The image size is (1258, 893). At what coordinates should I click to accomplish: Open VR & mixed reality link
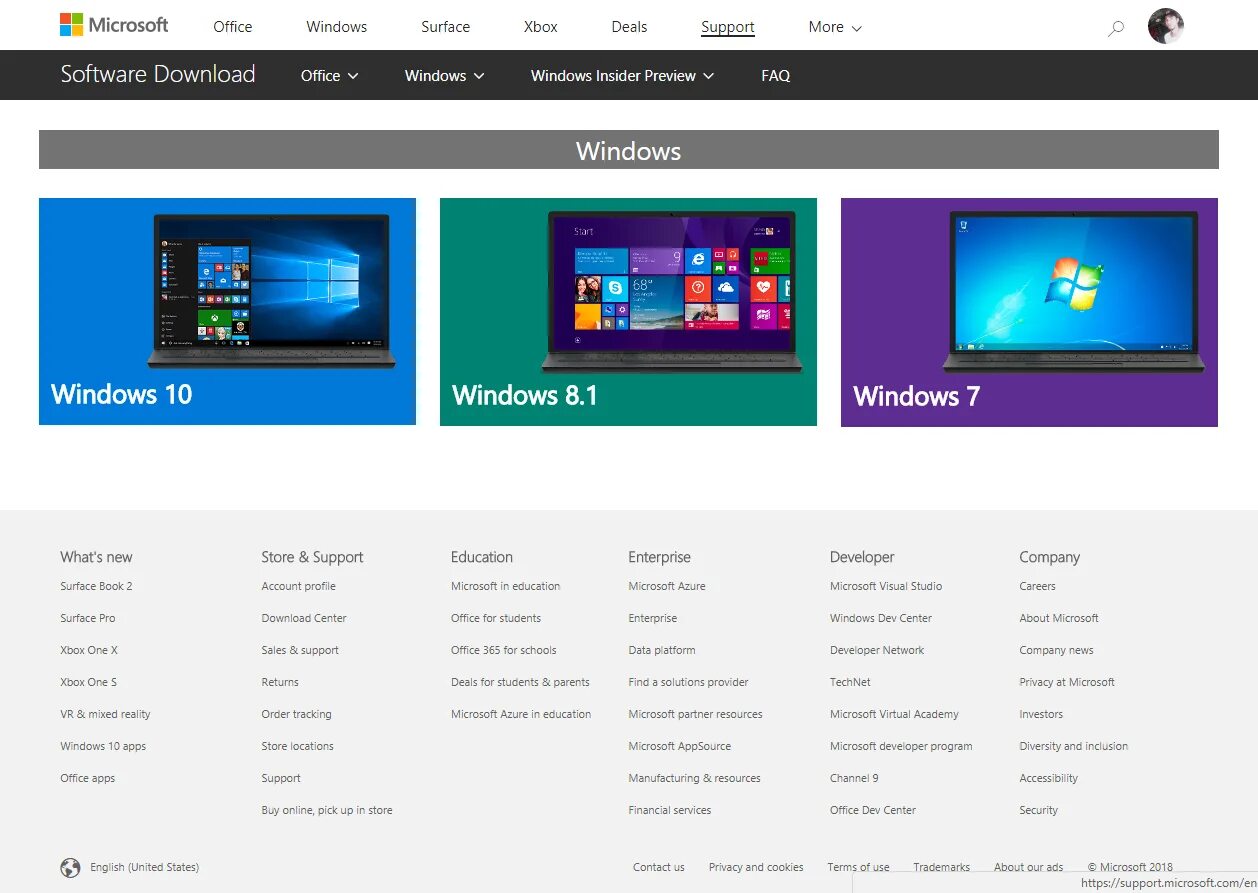pyautogui.click(x=105, y=714)
